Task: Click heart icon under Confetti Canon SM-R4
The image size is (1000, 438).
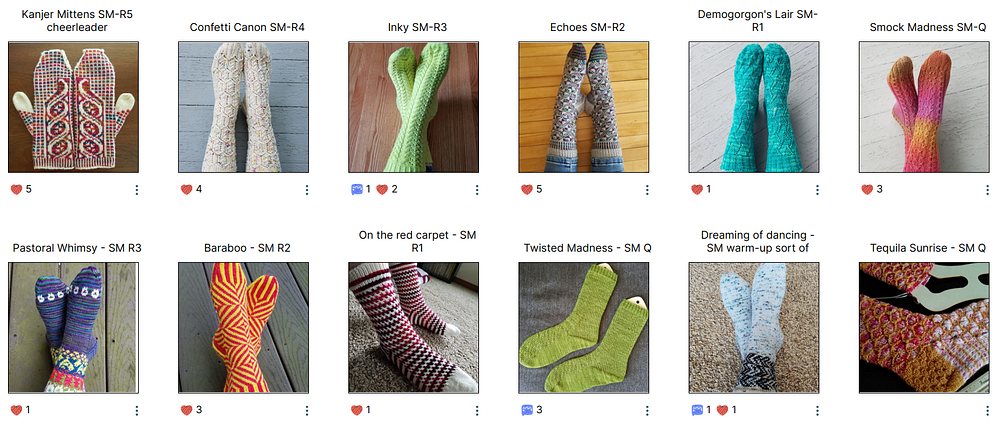Action: coord(186,189)
